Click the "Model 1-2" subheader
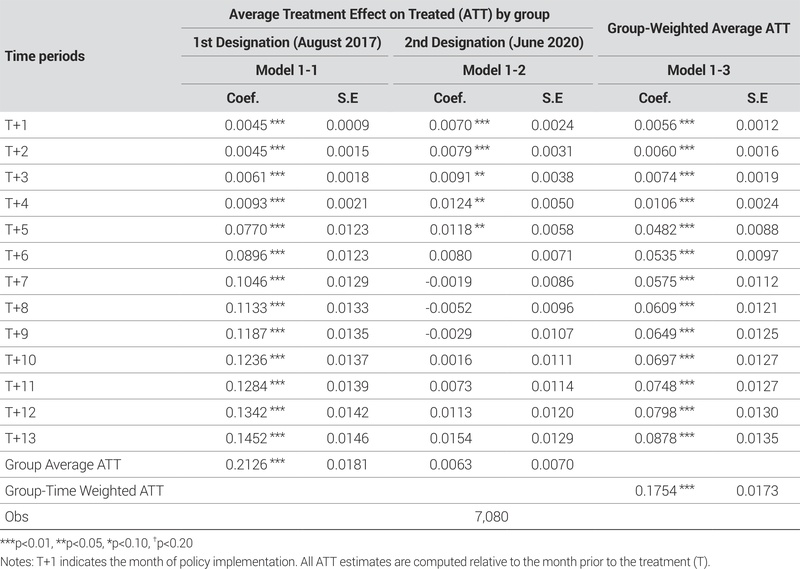Image resolution: width=800 pixels, height=569 pixels. [494, 72]
